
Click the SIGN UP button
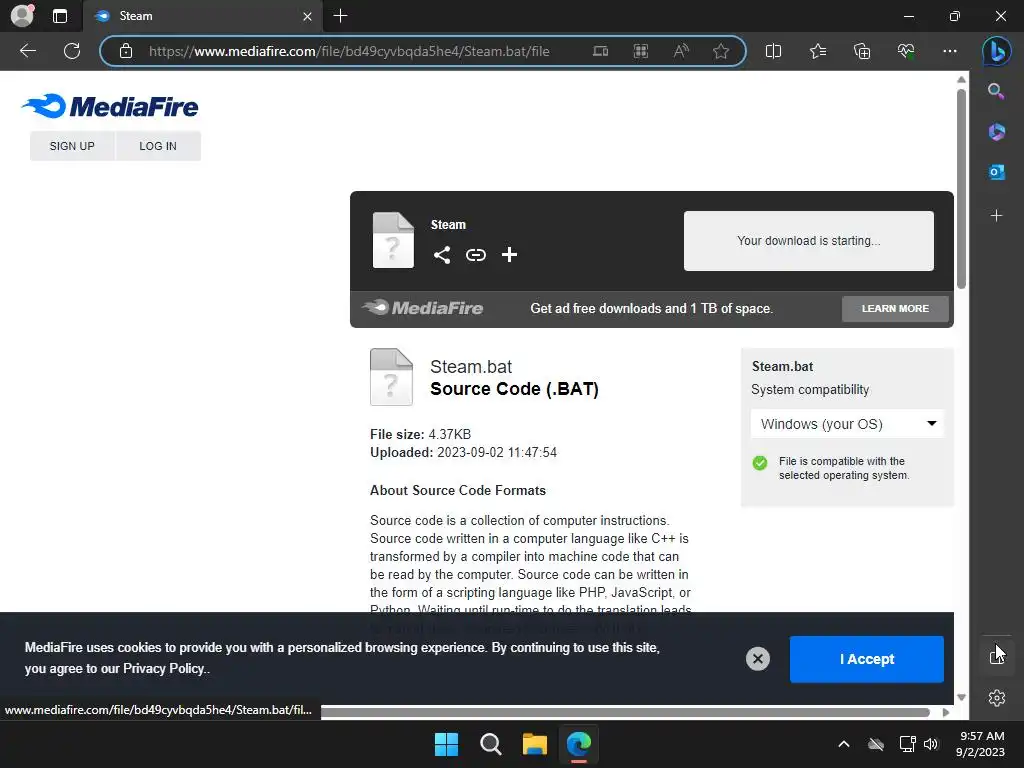[x=72, y=146]
